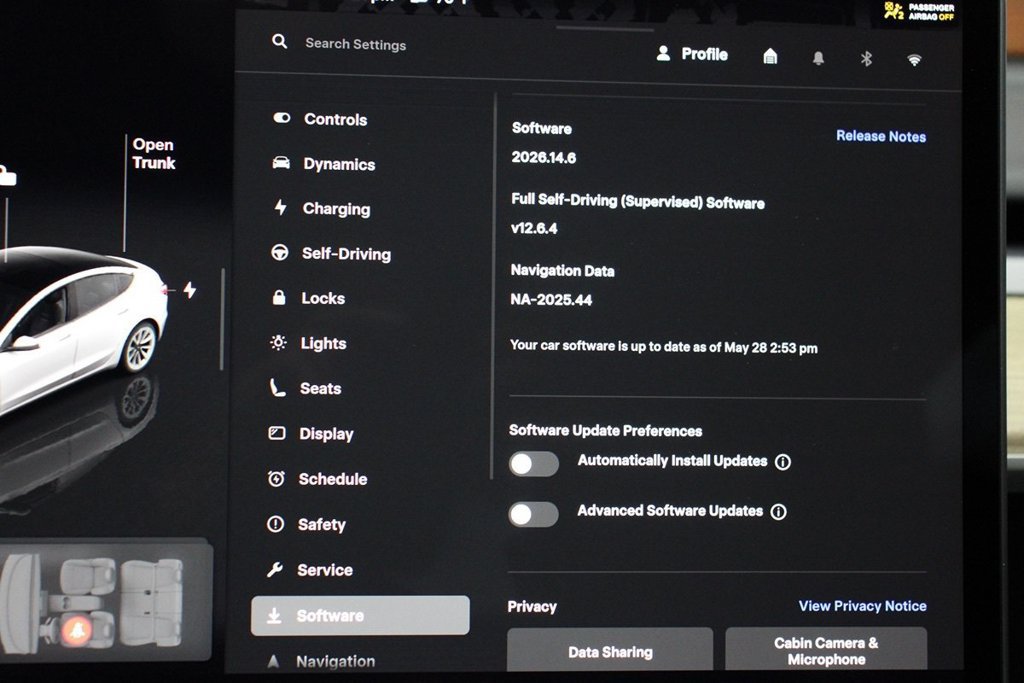
Task: Select the Controls menu item
Action: (x=320, y=119)
